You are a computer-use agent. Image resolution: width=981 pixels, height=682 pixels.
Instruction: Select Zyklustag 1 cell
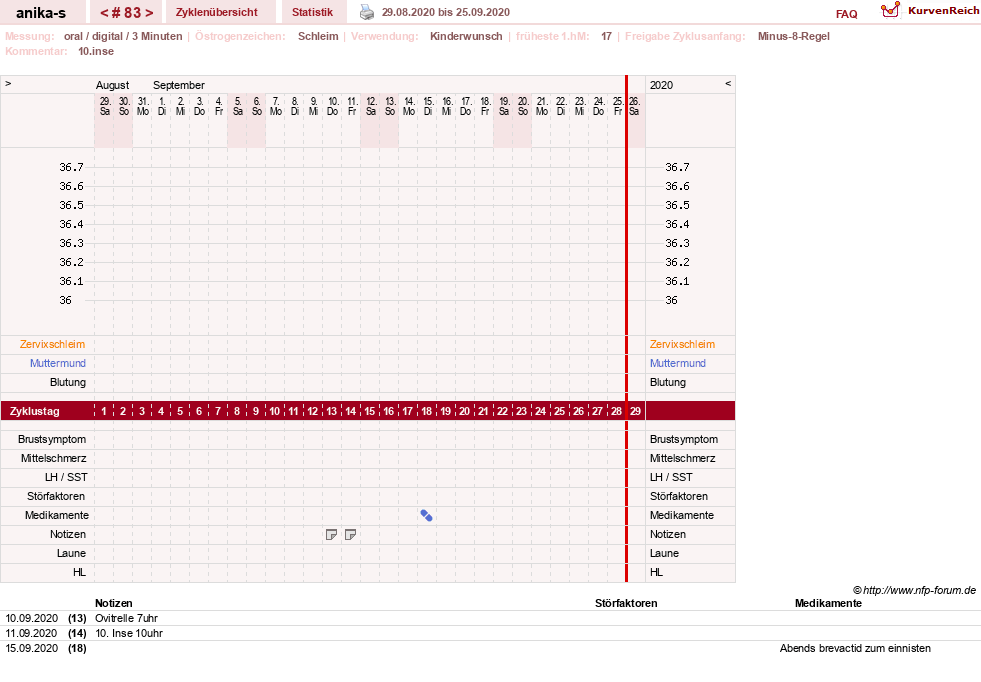(104, 411)
